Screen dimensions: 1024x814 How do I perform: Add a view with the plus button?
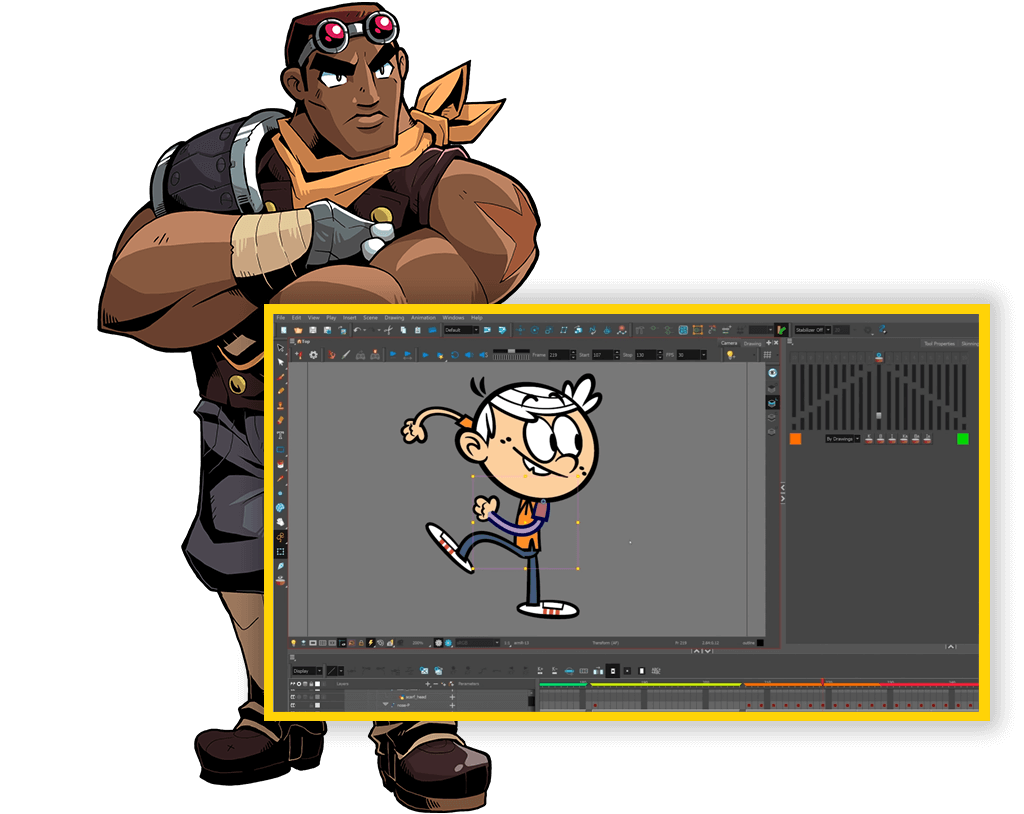point(769,343)
